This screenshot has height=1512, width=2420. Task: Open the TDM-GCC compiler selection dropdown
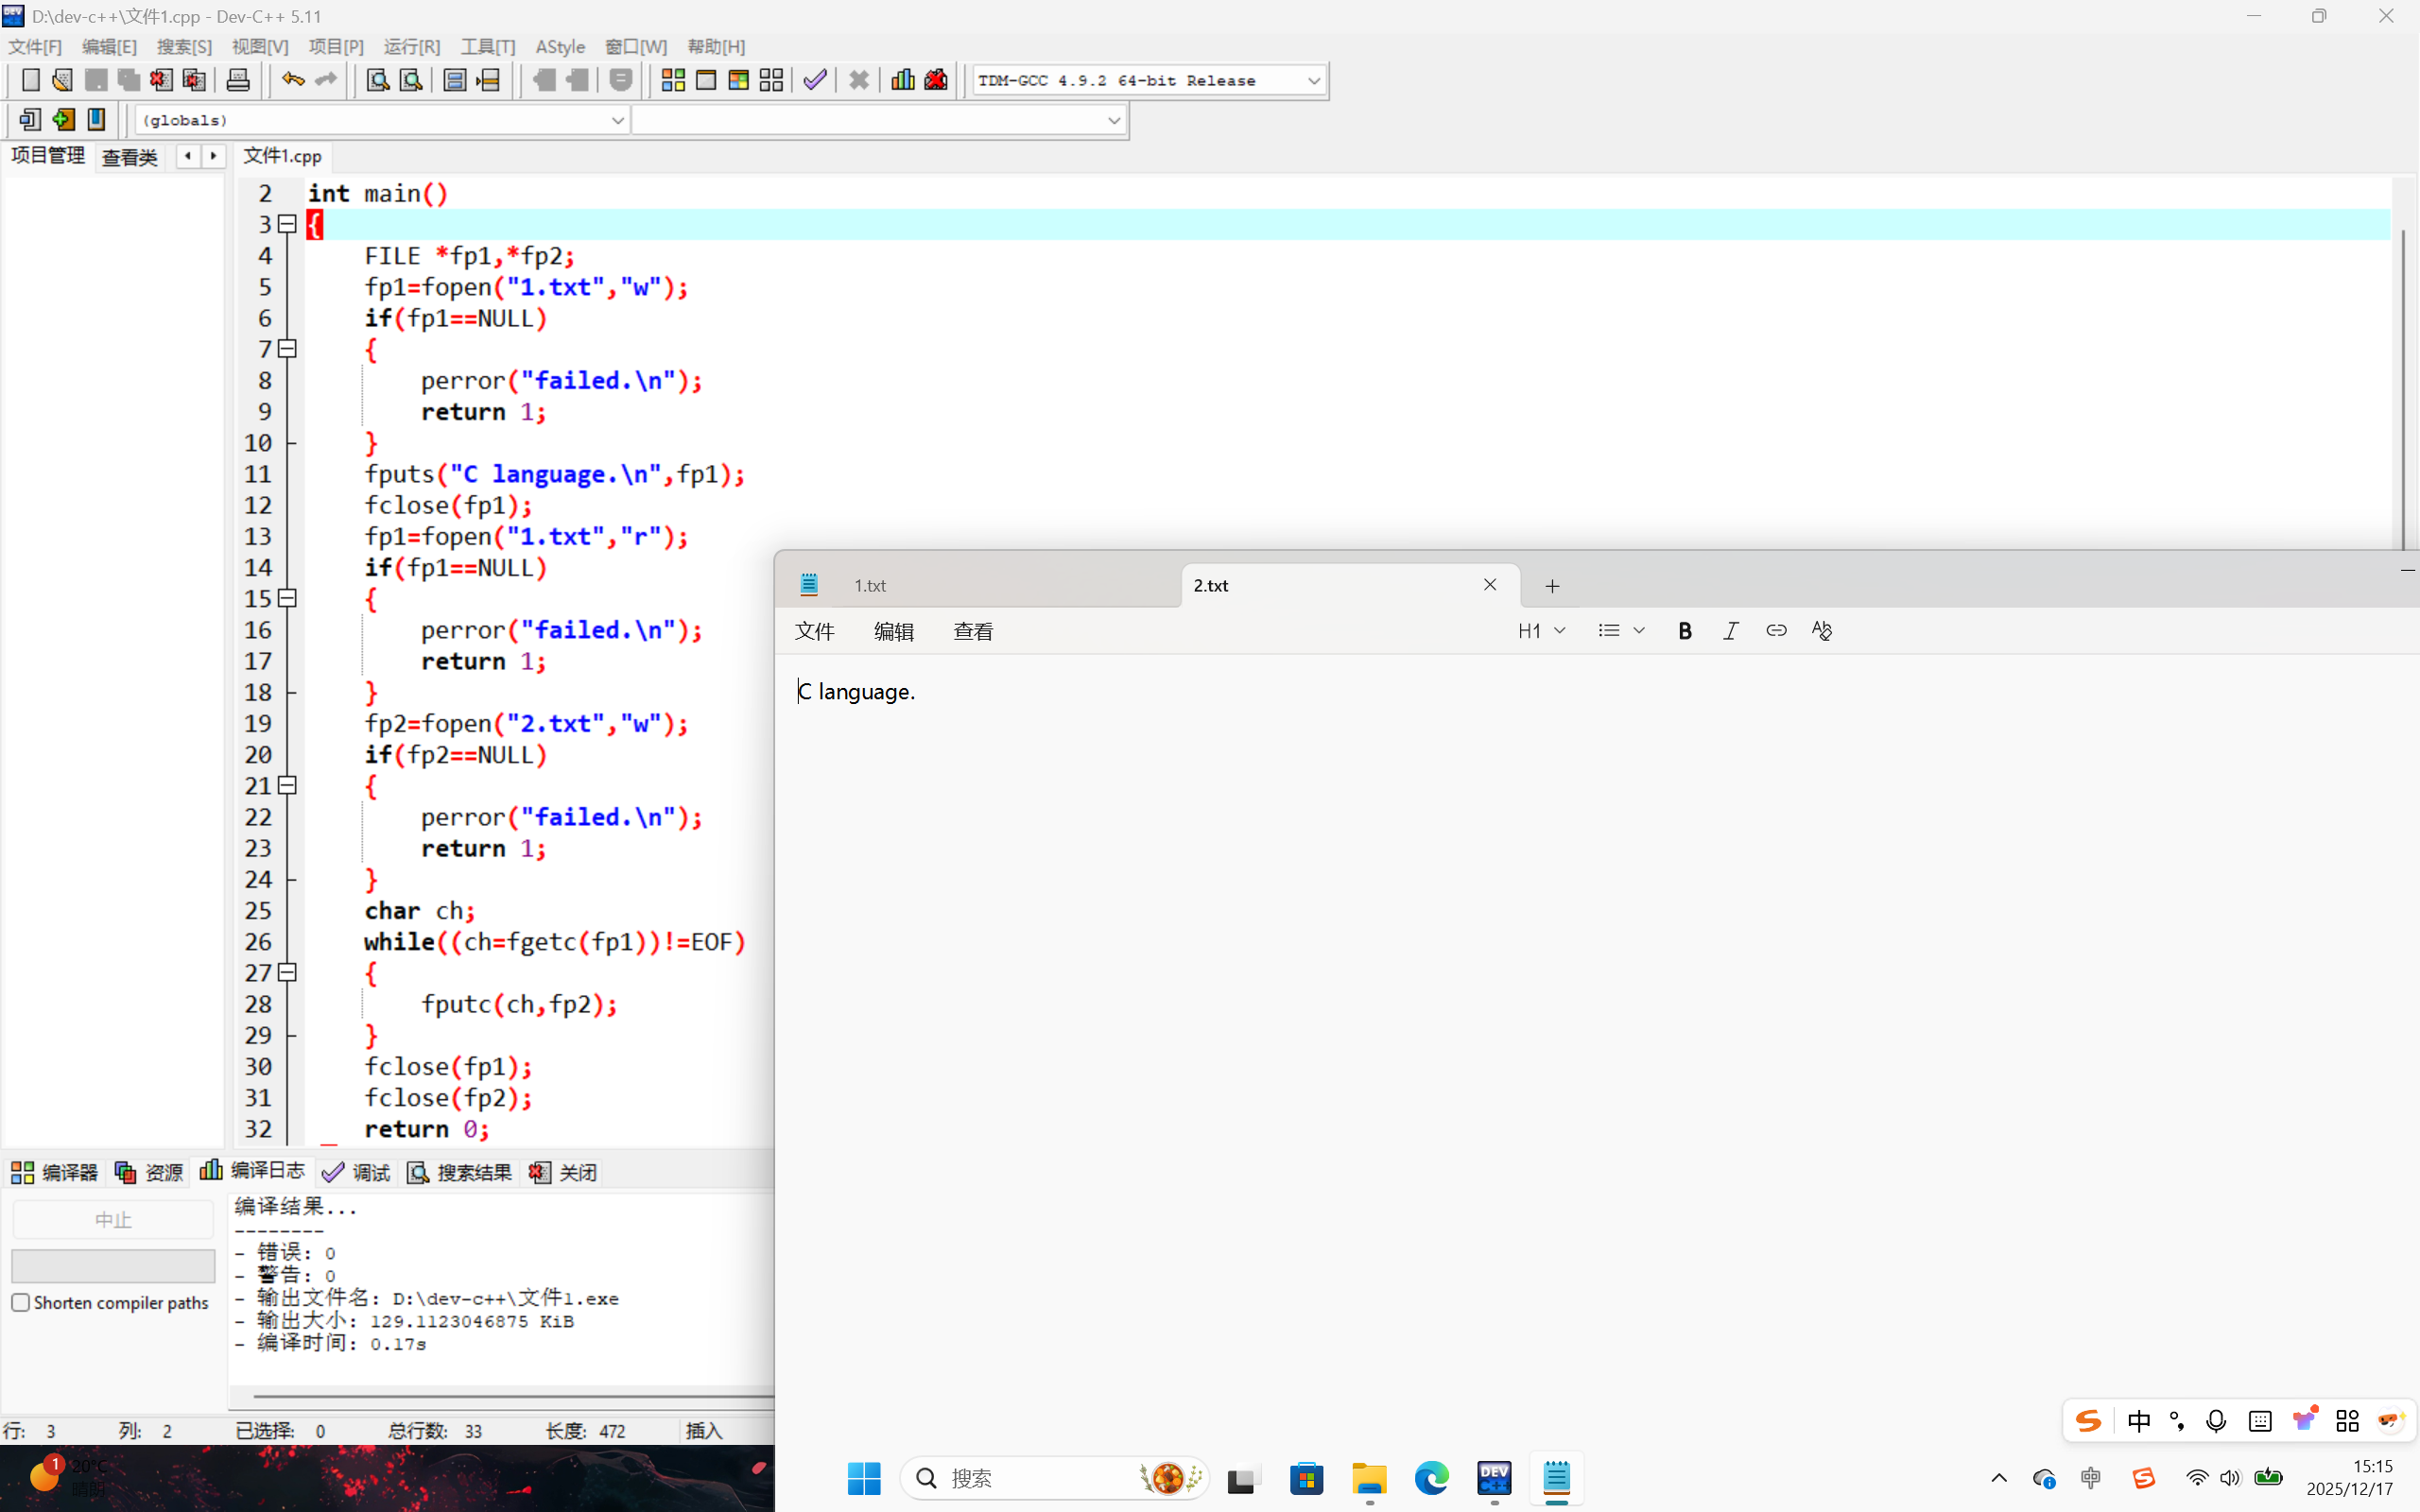[x=1313, y=81]
